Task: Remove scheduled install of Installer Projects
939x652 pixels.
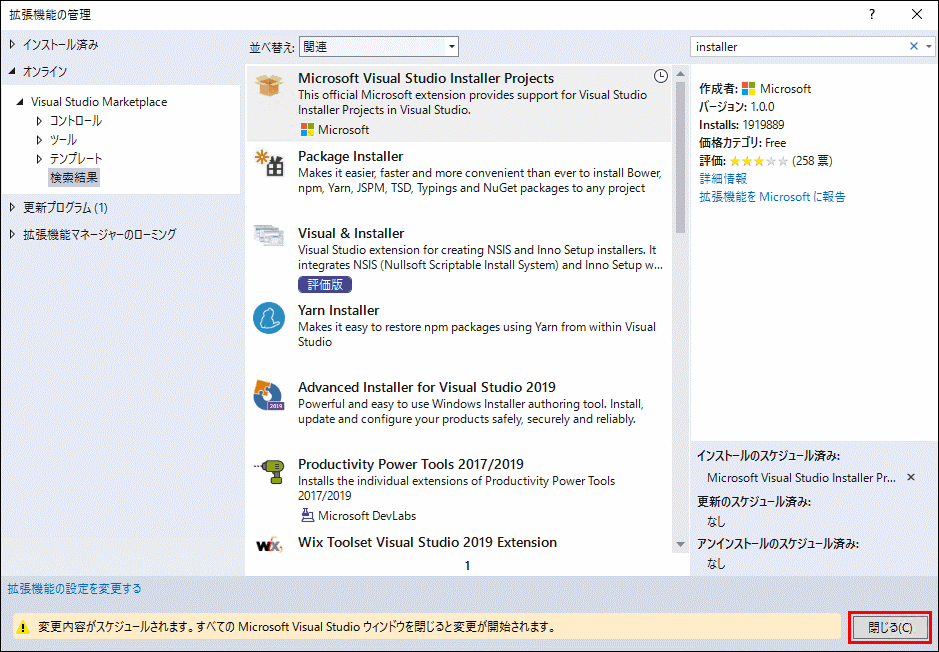Action: pos(911,477)
